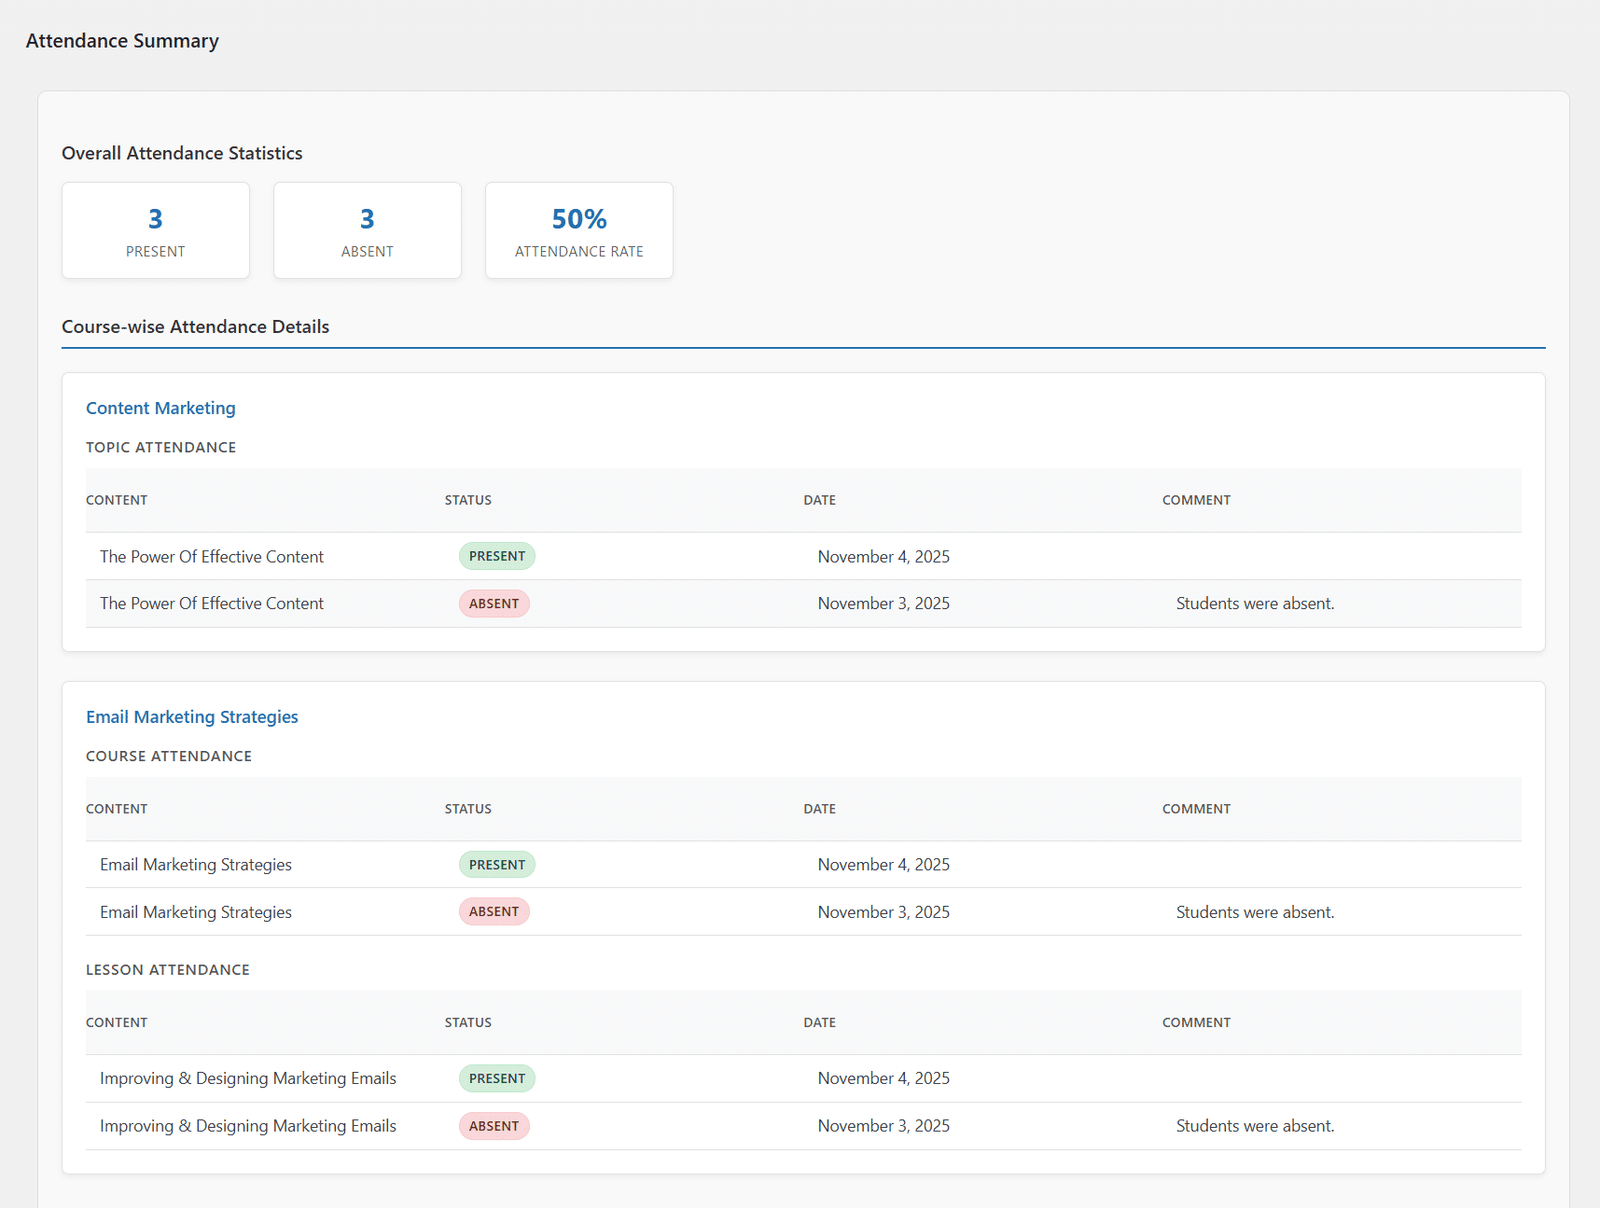Screen dimensions: 1600x1208
Task: Select the Present count card showing 3
Action: click(x=156, y=230)
